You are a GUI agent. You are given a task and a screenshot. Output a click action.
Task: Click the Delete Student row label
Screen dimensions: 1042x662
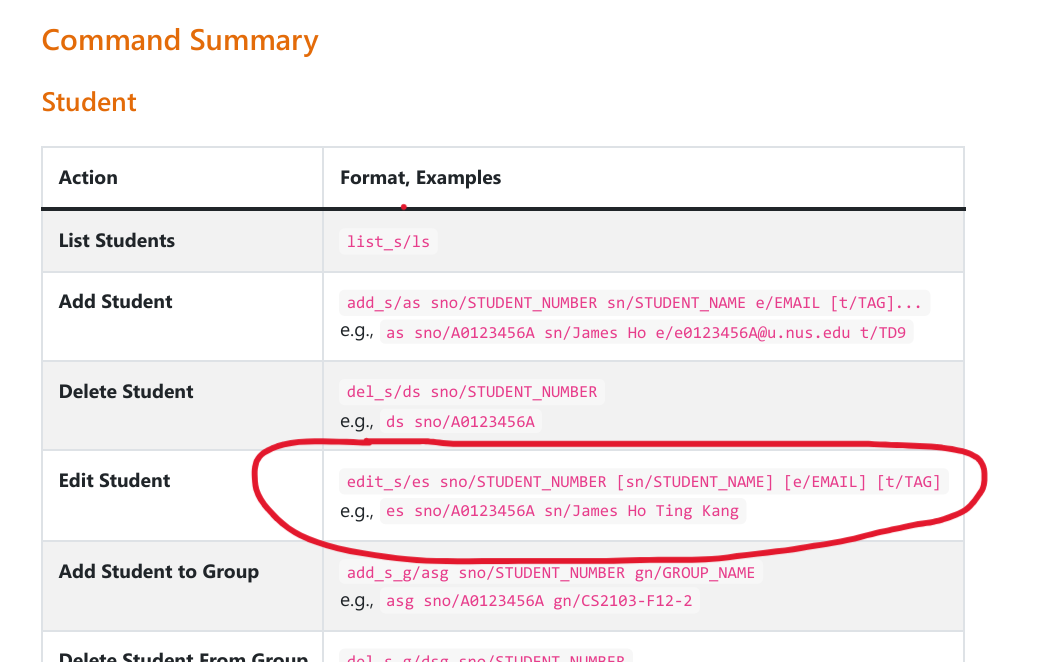pos(126,391)
